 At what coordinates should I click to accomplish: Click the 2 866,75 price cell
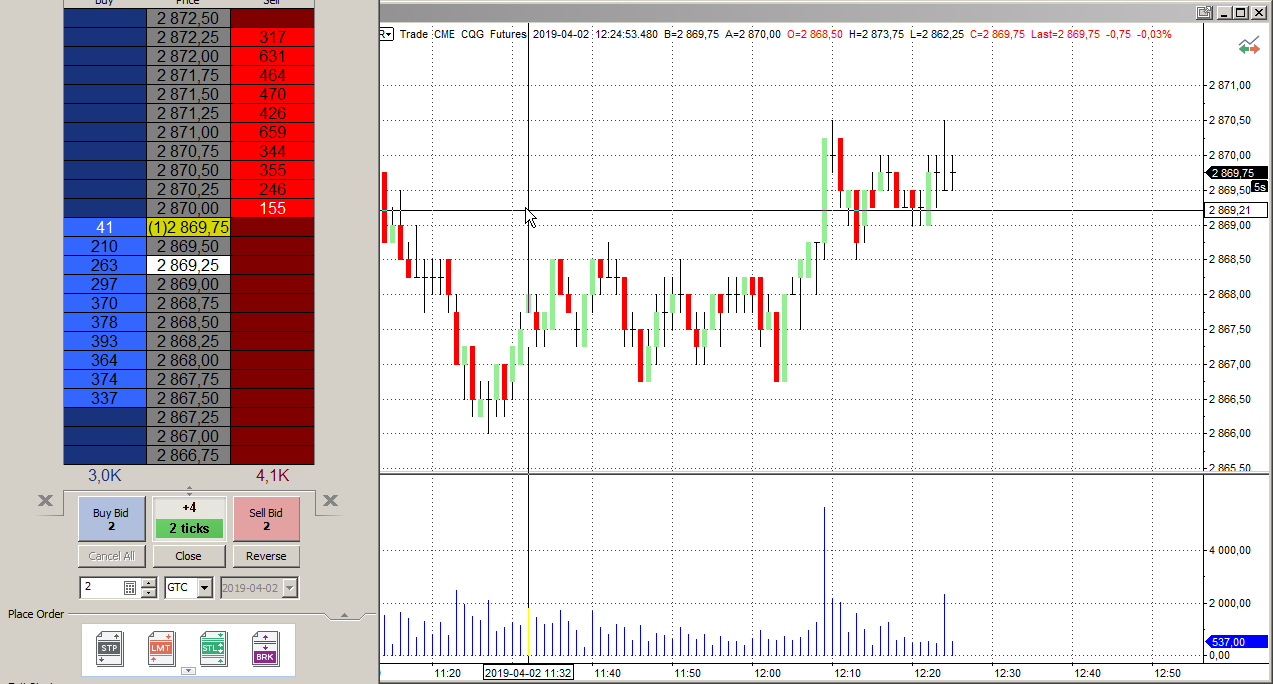(188, 455)
